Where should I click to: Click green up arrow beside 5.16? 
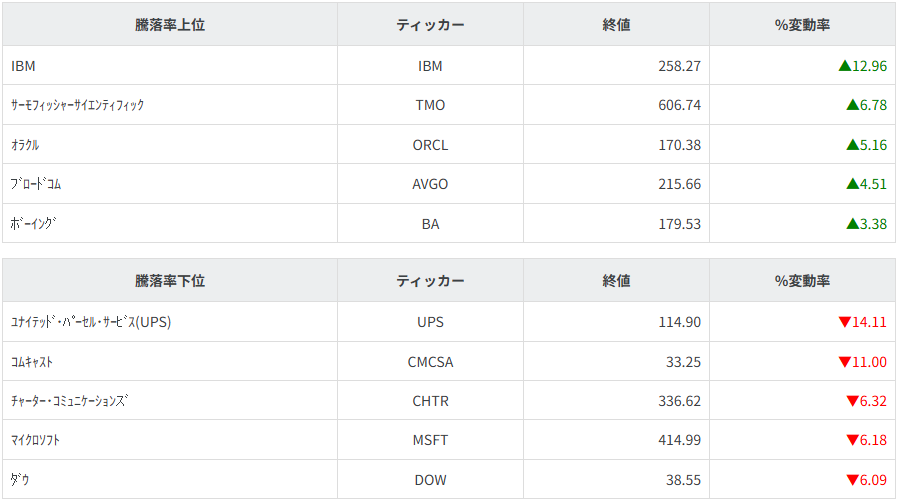(x=852, y=145)
